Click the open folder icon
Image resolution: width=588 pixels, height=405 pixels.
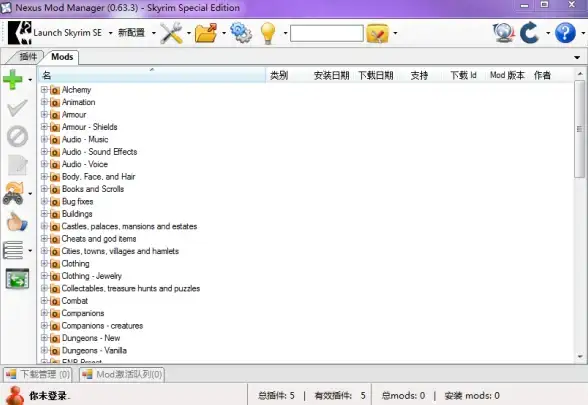(206, 33)
